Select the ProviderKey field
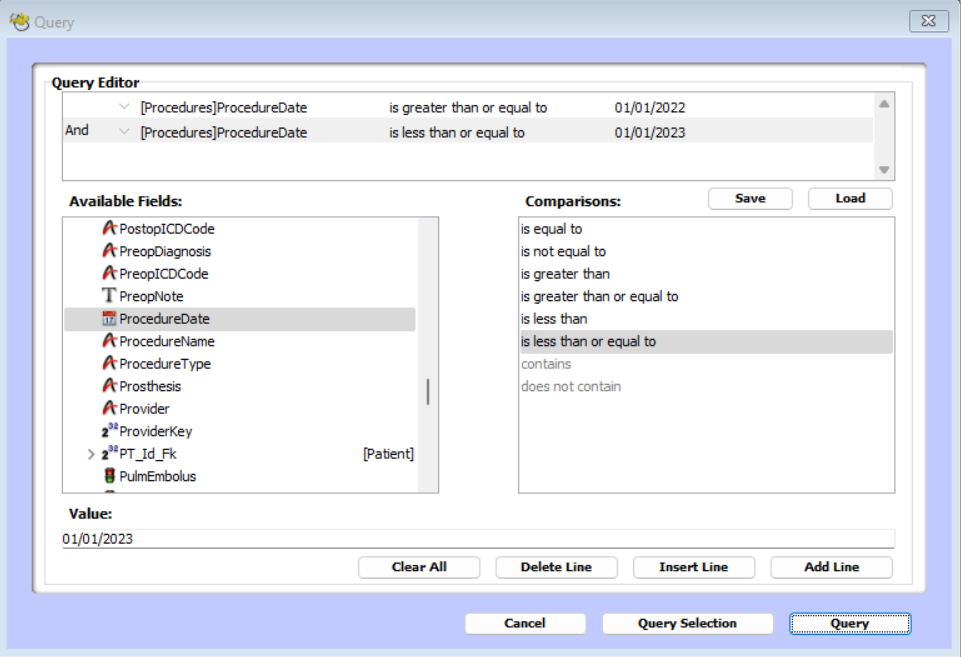The width and height of the screenshot is (961, 657). (x=240, y=431)
